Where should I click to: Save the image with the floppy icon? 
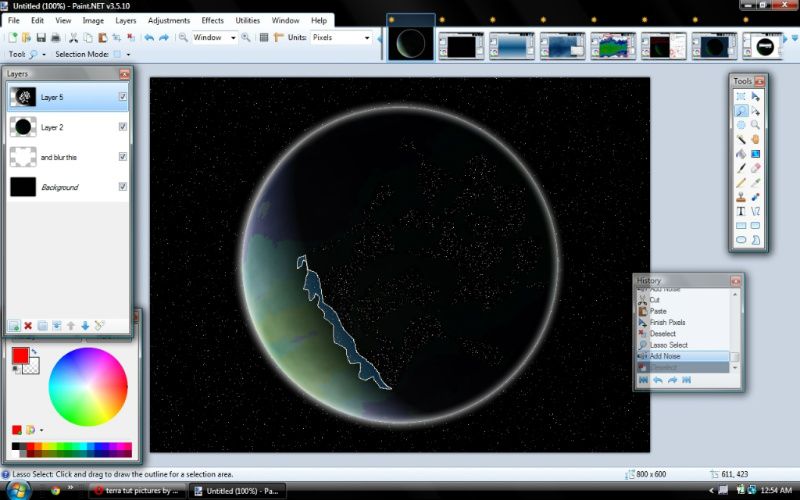41,37
